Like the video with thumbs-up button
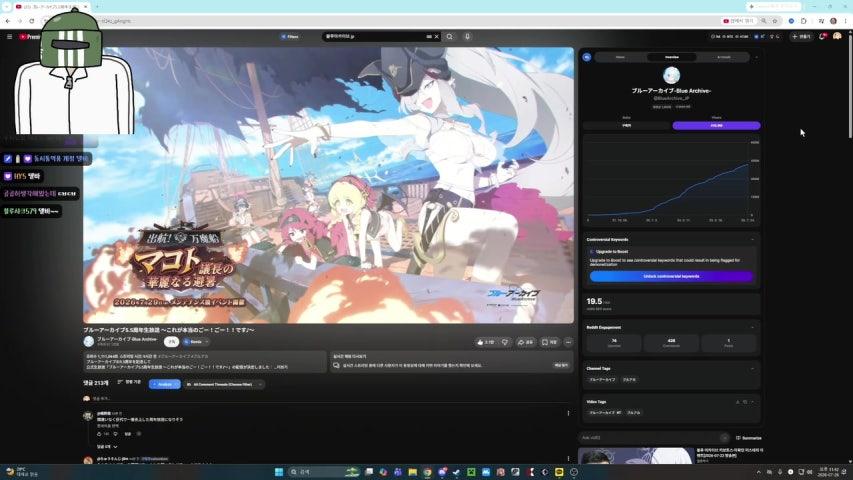Viewport: 853px width, 480px height. click(485, 342)
